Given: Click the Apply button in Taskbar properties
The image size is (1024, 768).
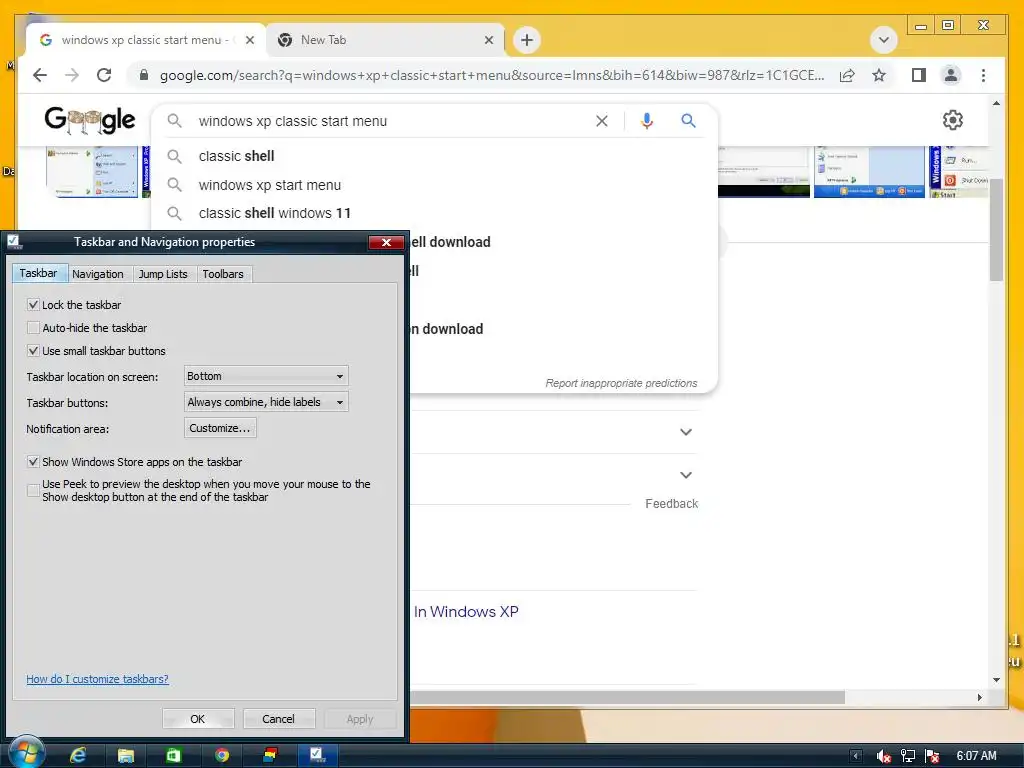Looking at the screenshot, I should point(360,719).
